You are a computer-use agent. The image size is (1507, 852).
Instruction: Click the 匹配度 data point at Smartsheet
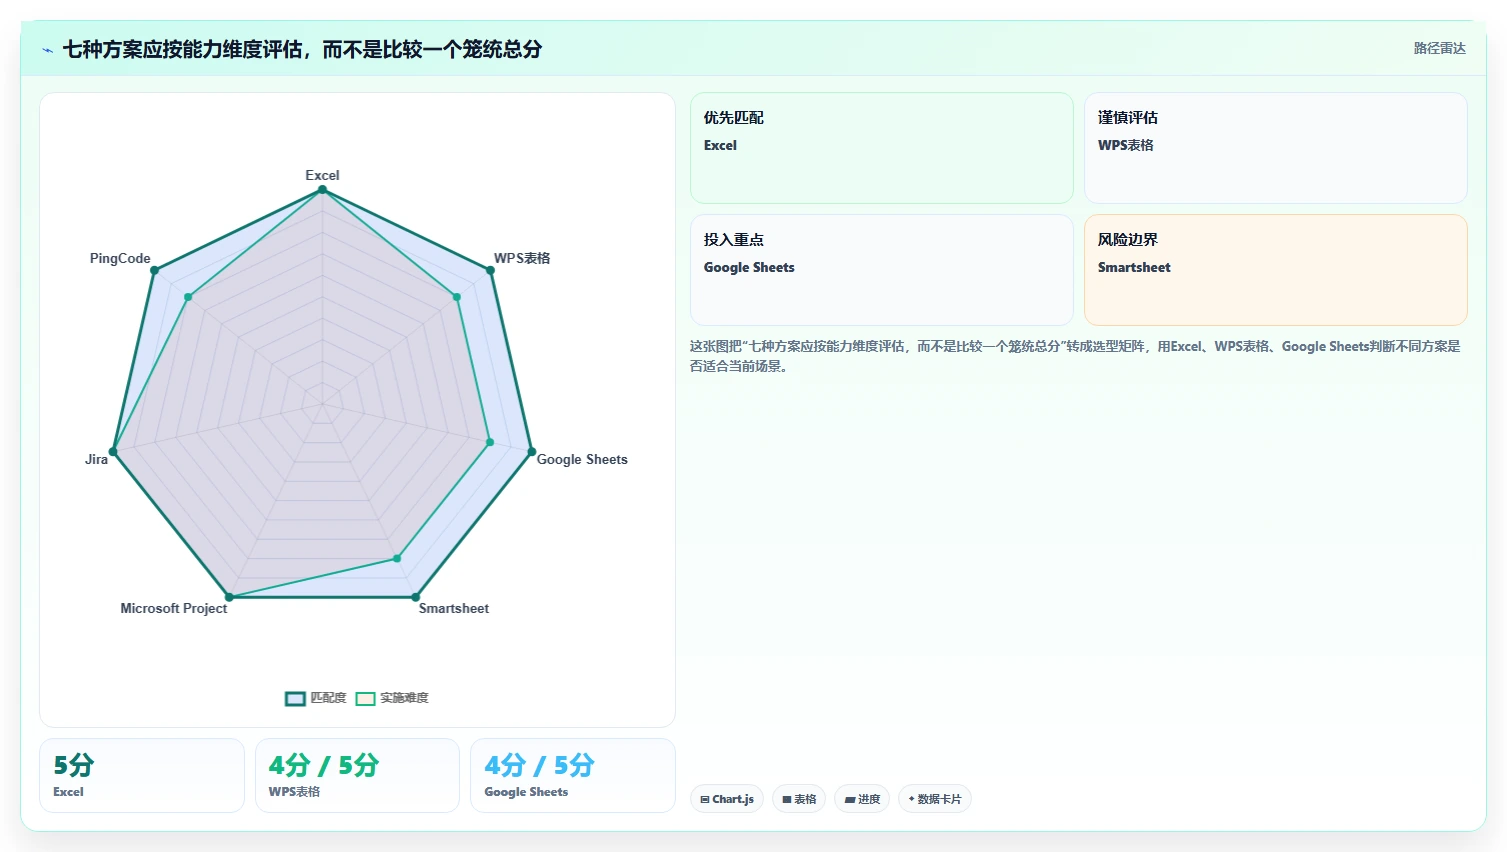coord(415,597)
